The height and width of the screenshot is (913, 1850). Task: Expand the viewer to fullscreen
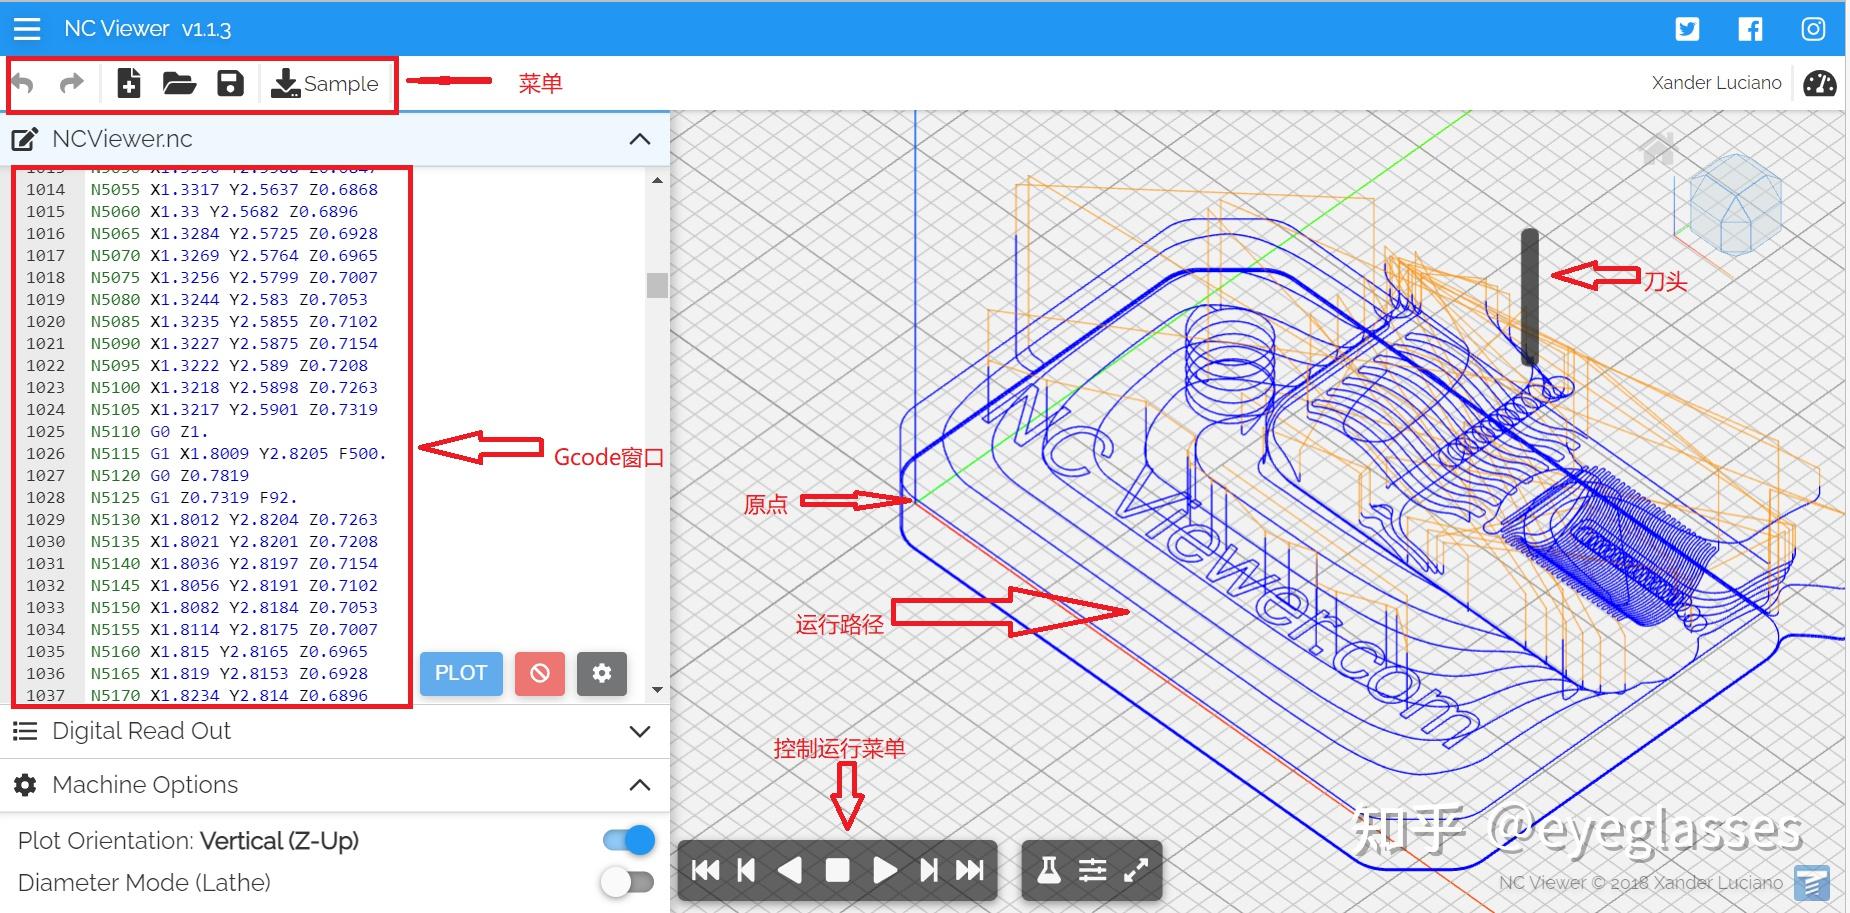click(1136, 870)
